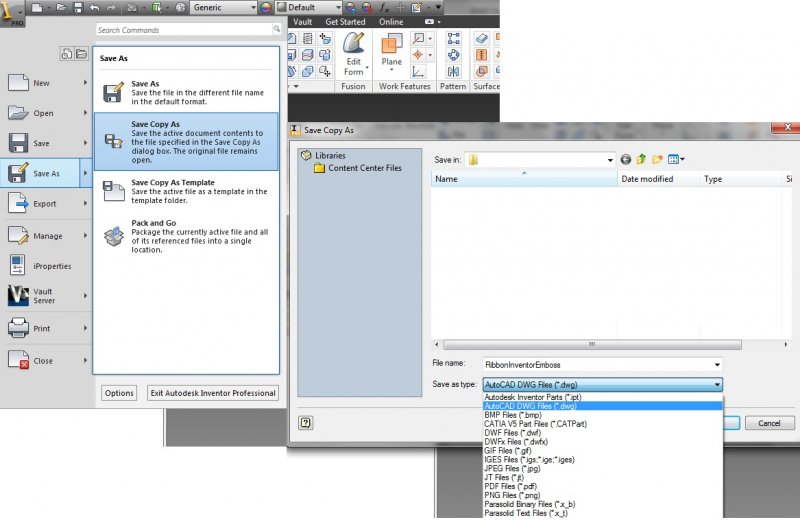Click the Create New Folder icon
The image size is (800, 520).
pyautogui.click(x=657, y=159)
